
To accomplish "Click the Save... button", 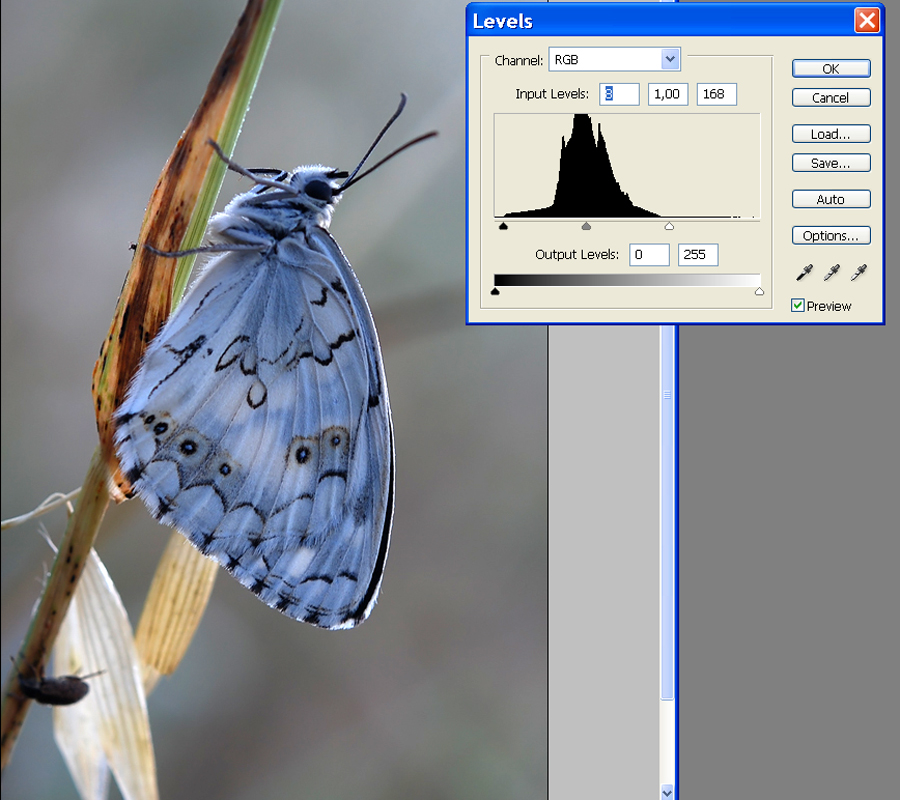I will (x=830, y=163).
